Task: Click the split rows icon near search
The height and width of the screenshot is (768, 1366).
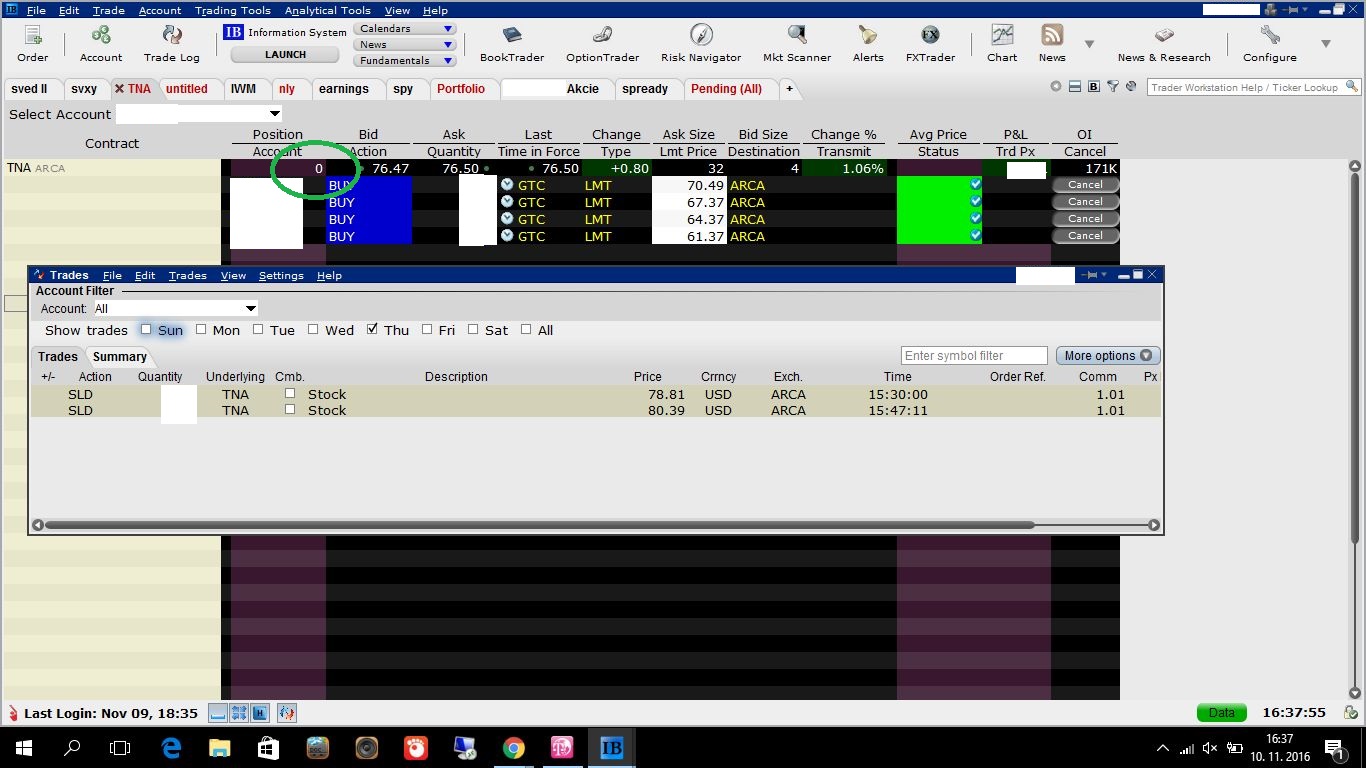Action: coord(1075,87)
